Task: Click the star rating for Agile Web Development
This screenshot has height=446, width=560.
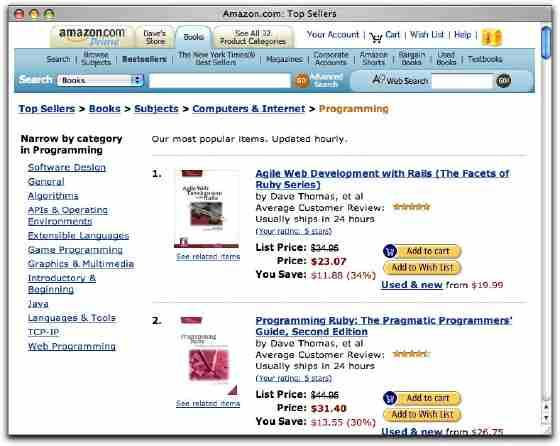Action: 411,207
